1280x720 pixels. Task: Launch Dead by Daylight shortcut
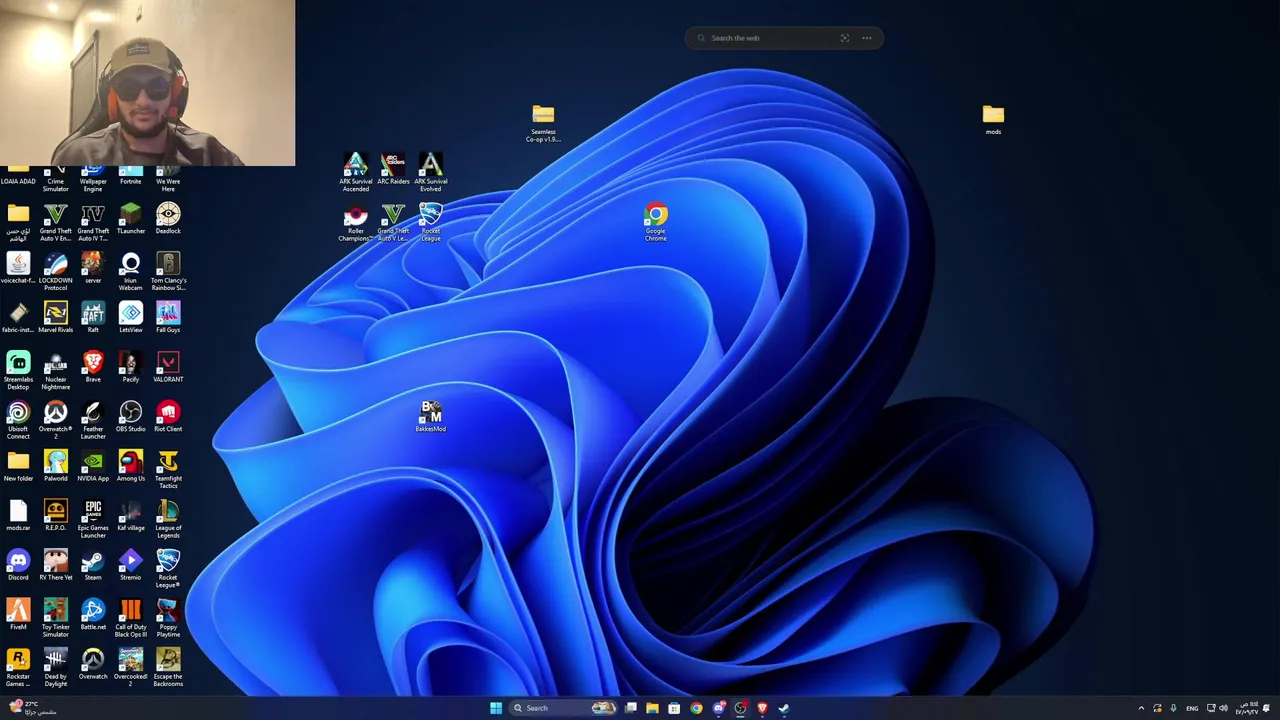[55, 668]
